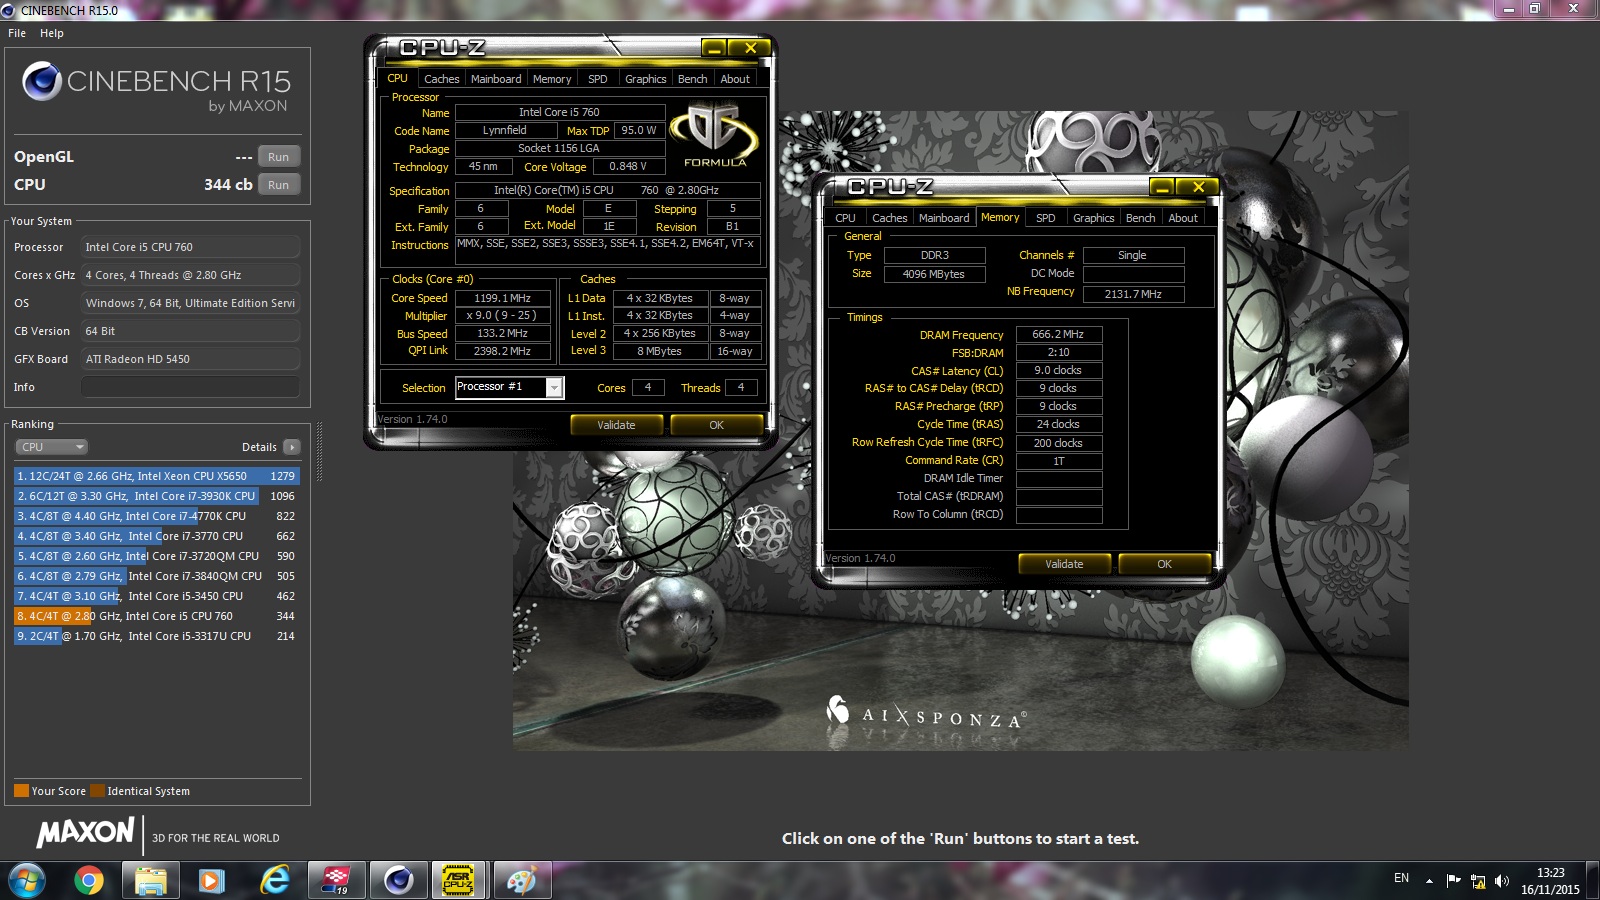Open the Paint taskbar icon
The image size is (1600, 900).
point(521,880)
